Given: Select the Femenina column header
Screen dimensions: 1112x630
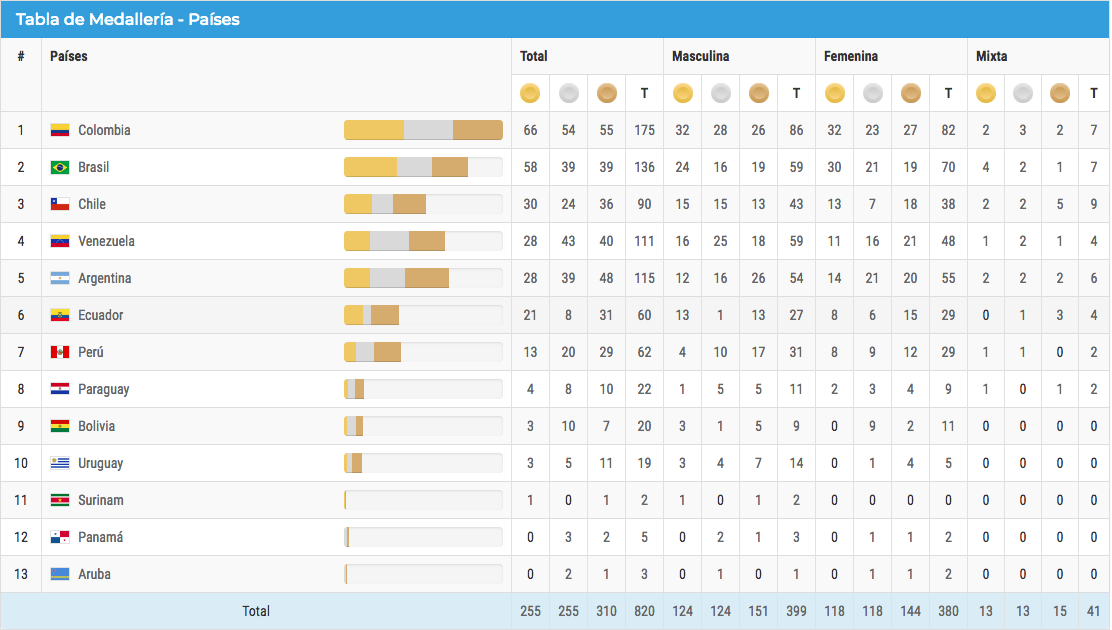Looking at the screenshot, I should 851,56.
